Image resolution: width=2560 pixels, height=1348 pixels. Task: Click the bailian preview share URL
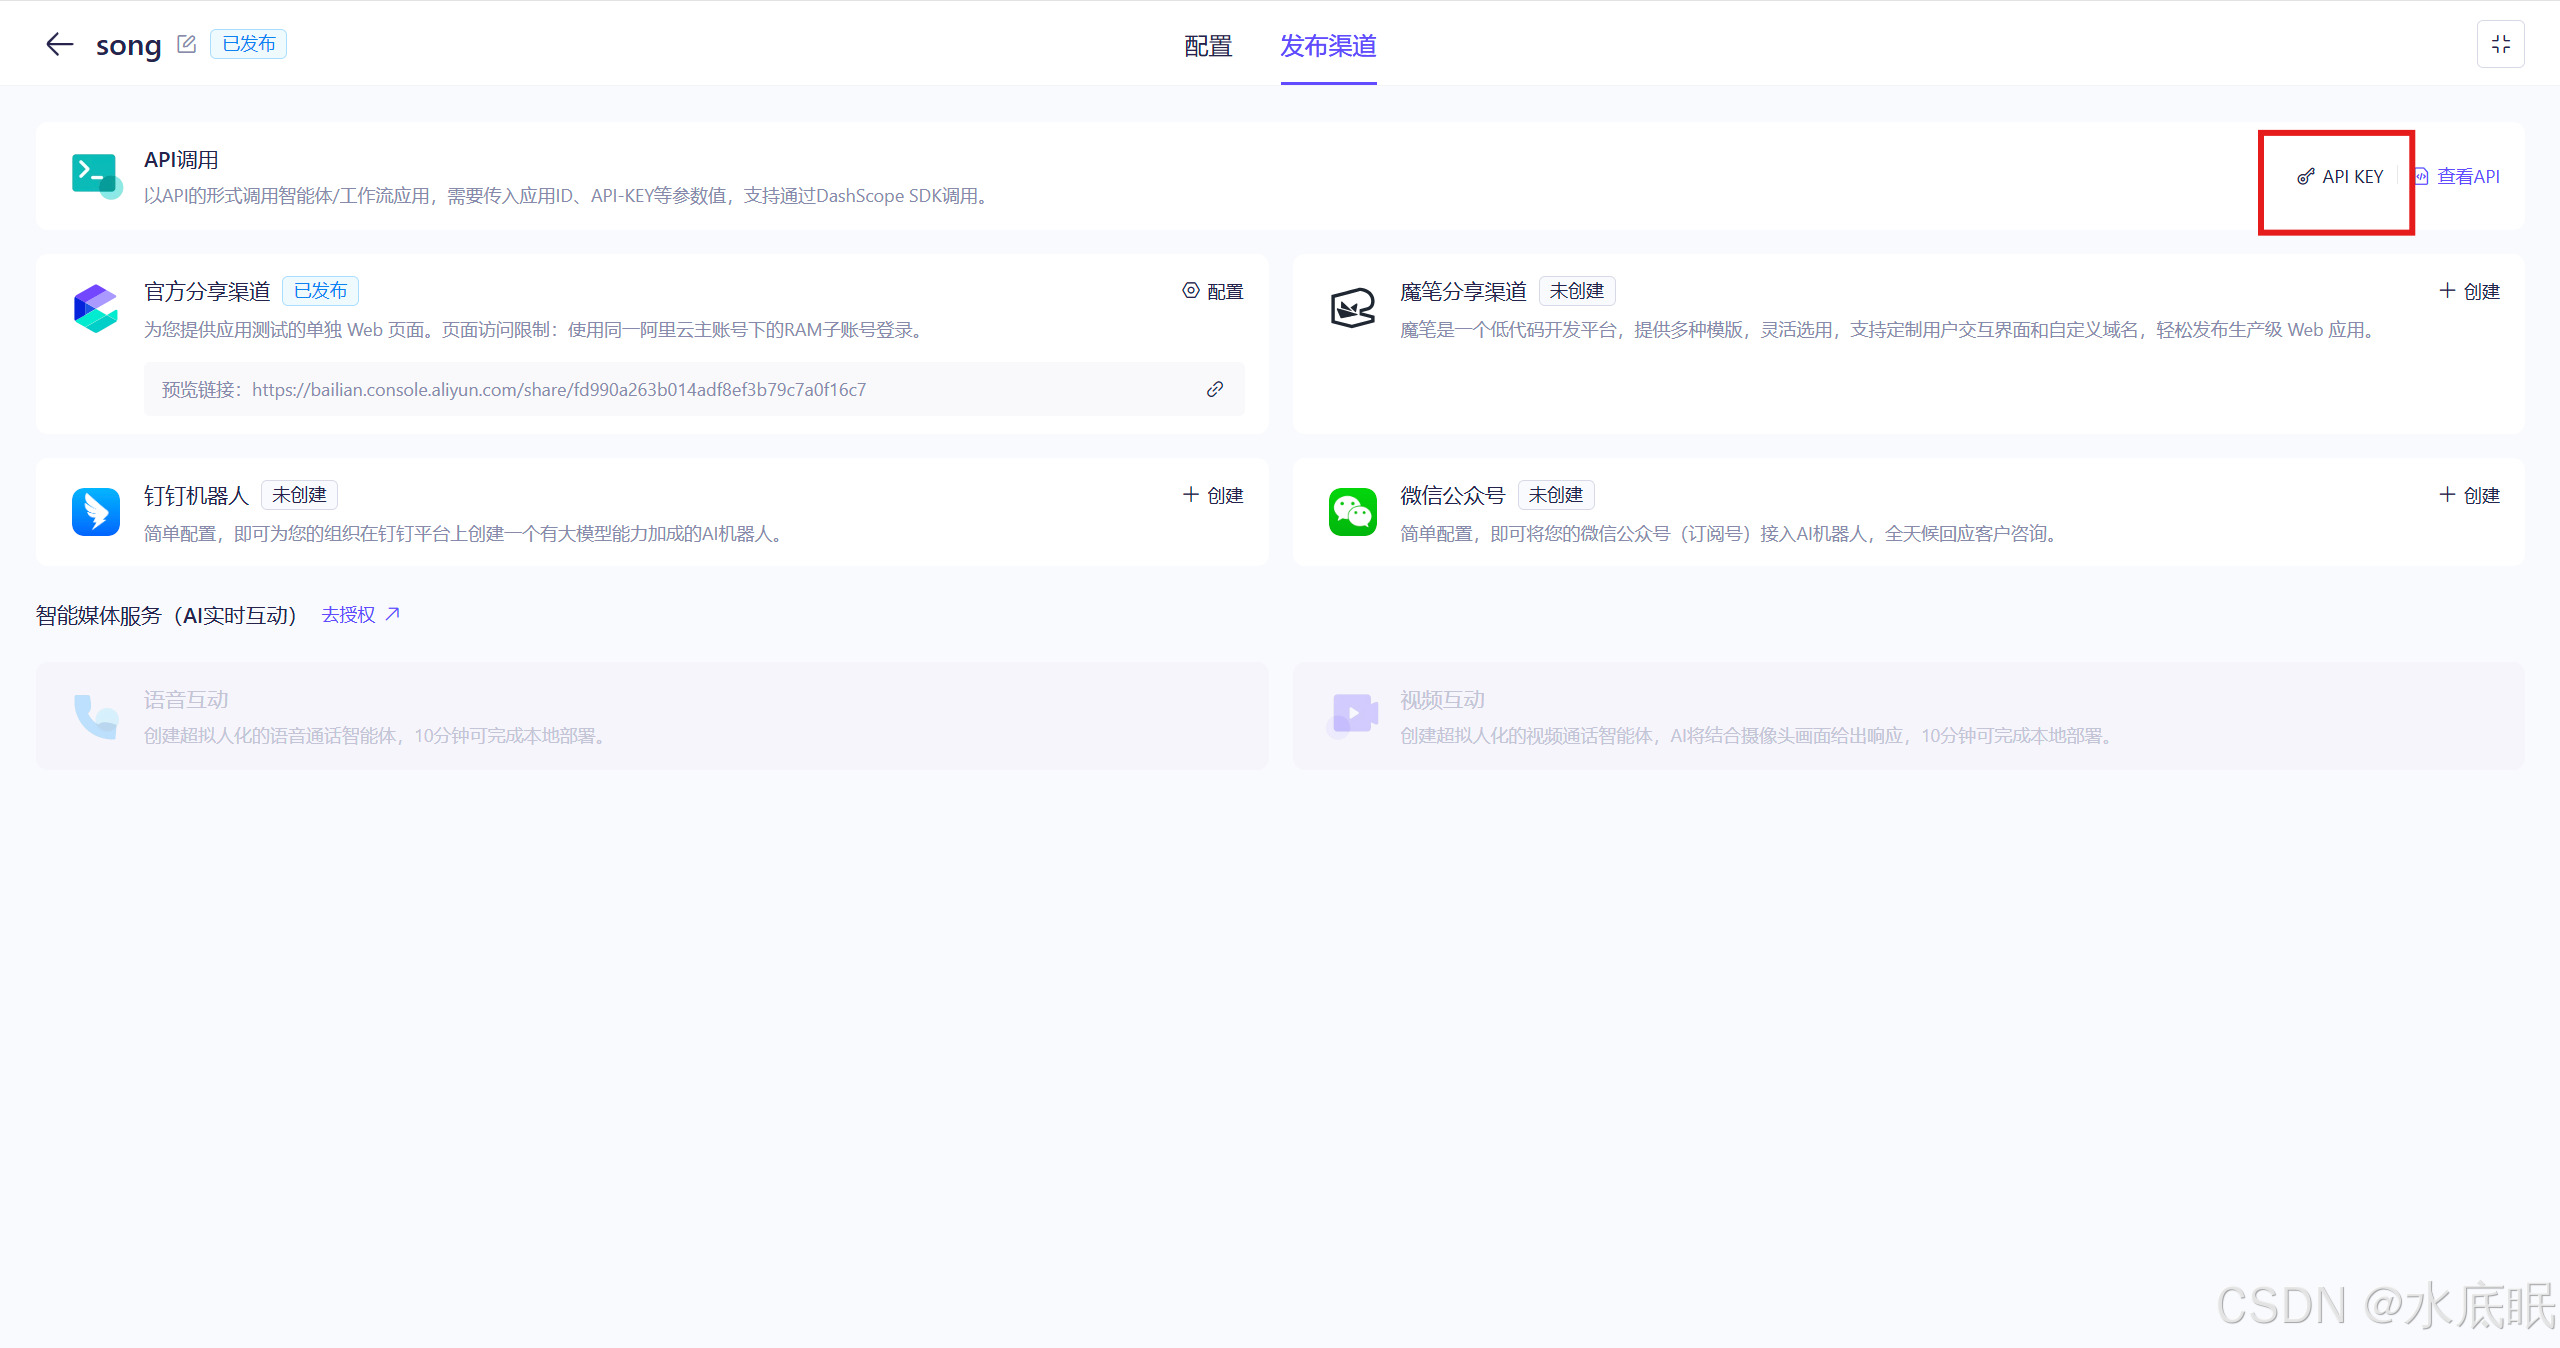[558, 390]
